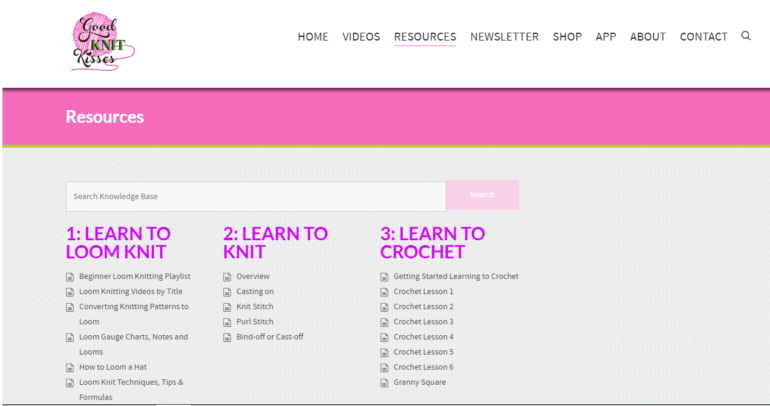Open Loom Knit Techniques, Tips & Formulas
770x406 pixels.
coord(131,389)
